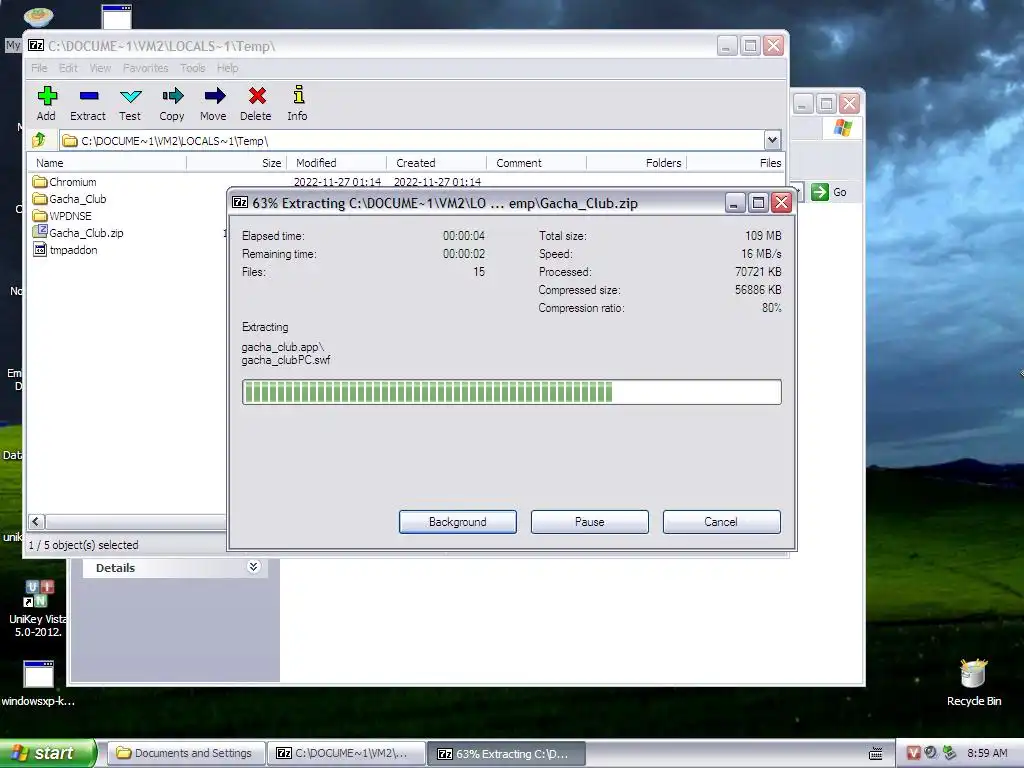
Task: Open the Tools menu
Action: (193, 68)
